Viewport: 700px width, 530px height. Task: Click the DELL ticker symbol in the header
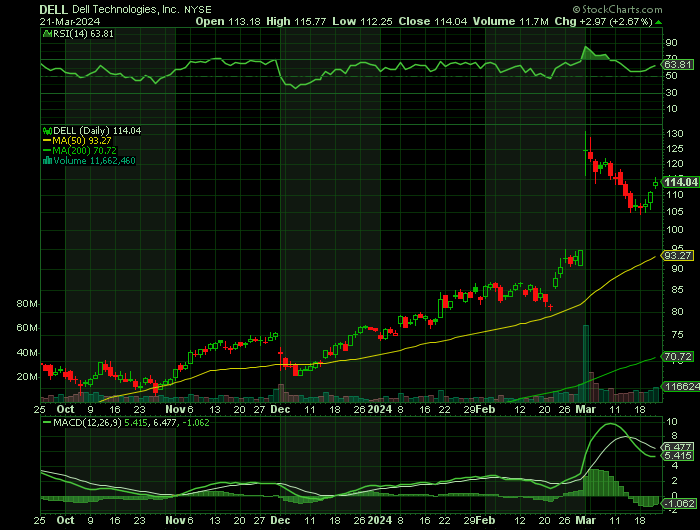(54, 9)
